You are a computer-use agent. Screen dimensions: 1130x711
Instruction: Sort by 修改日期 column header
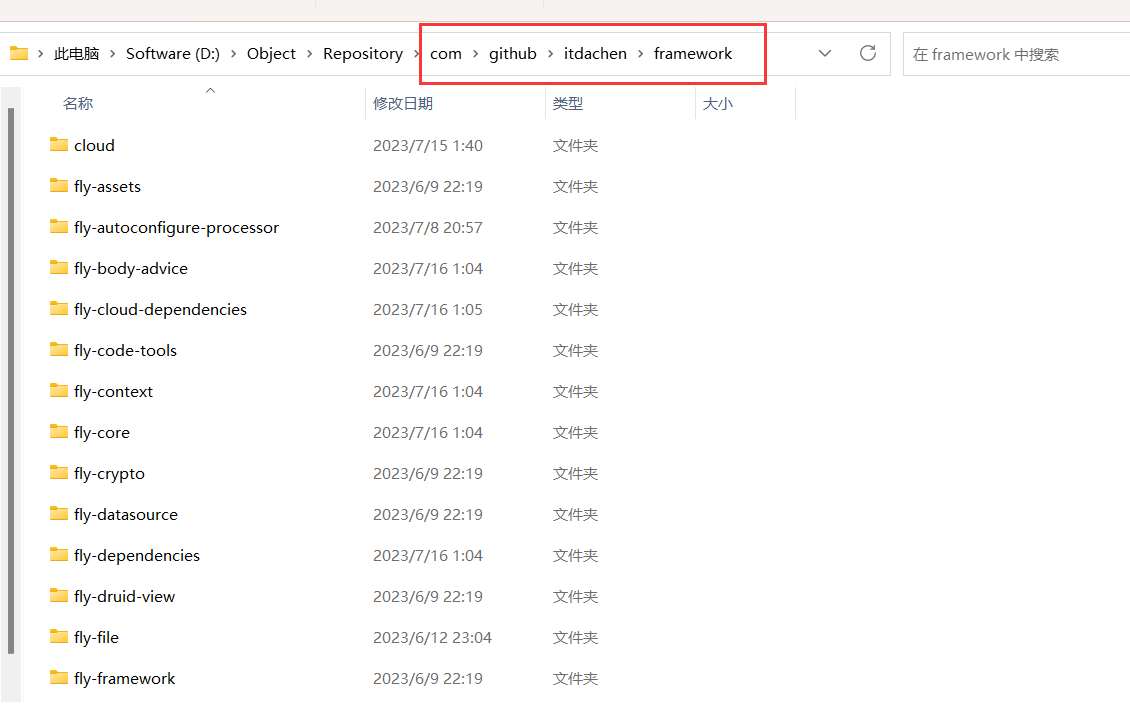[403, 104]
